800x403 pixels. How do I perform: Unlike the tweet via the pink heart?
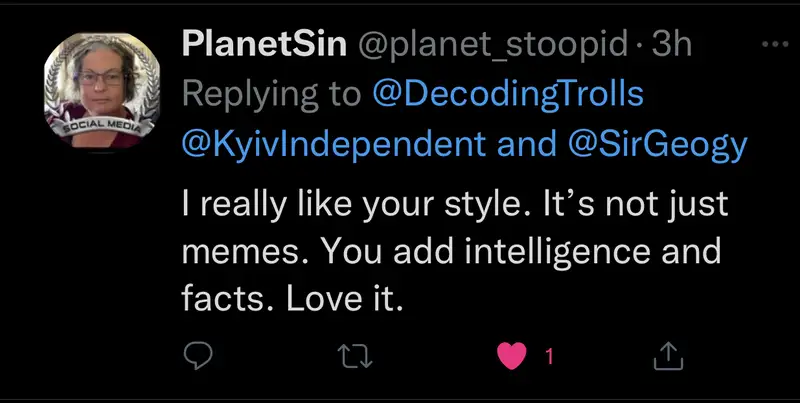513,354
